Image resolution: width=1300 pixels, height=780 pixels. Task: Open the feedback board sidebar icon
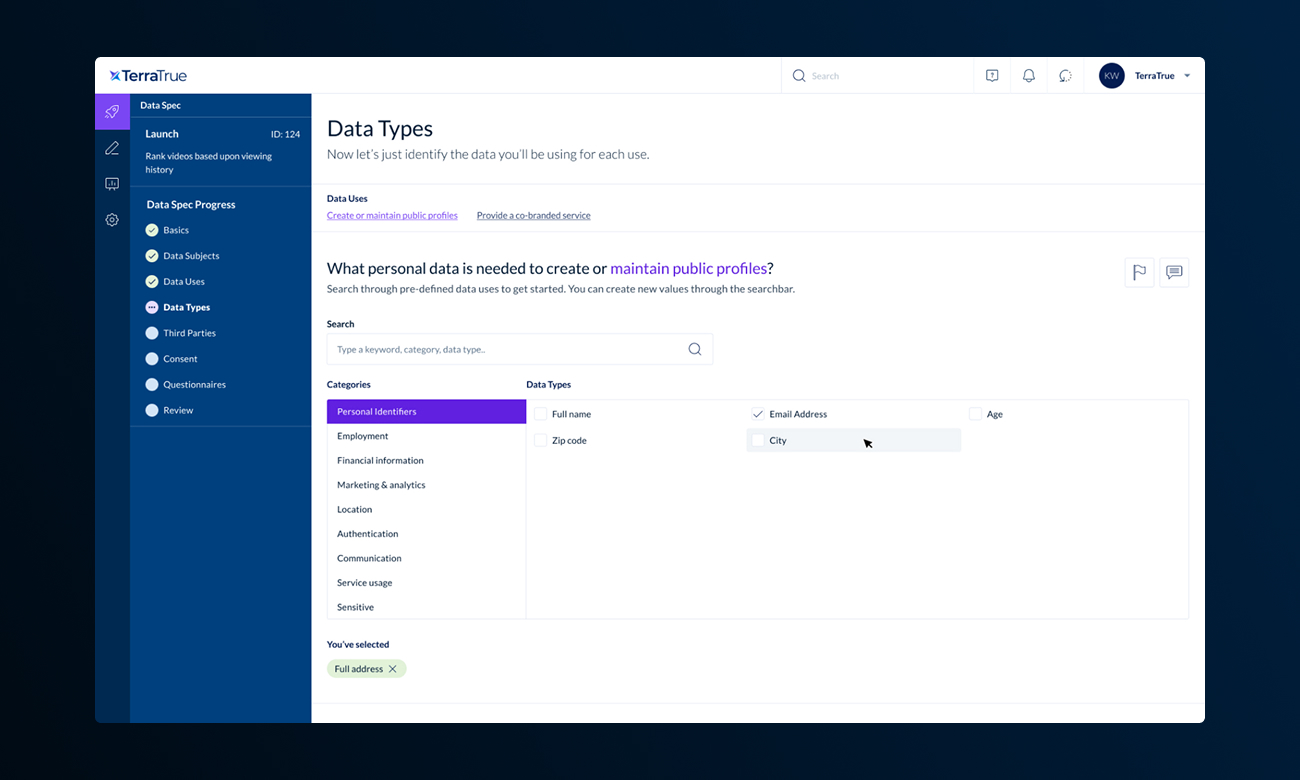pos(112,184)
